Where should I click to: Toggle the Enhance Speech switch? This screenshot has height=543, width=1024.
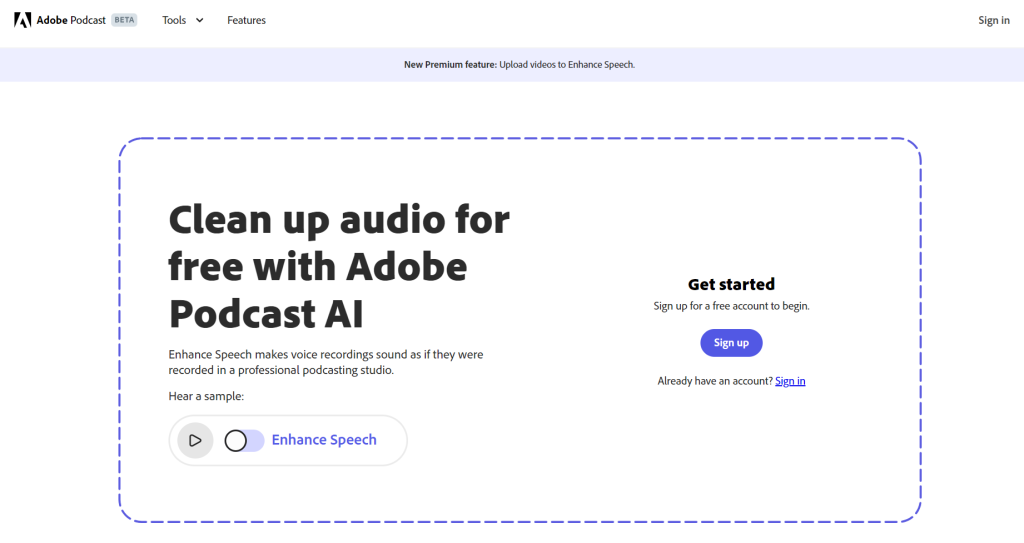[244, 440]
